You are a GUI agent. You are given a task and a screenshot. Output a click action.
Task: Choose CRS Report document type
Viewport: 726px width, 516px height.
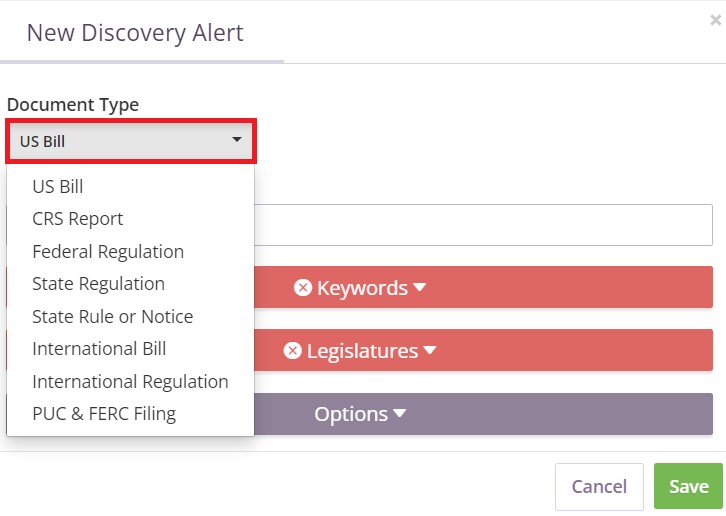click(78, 219)
